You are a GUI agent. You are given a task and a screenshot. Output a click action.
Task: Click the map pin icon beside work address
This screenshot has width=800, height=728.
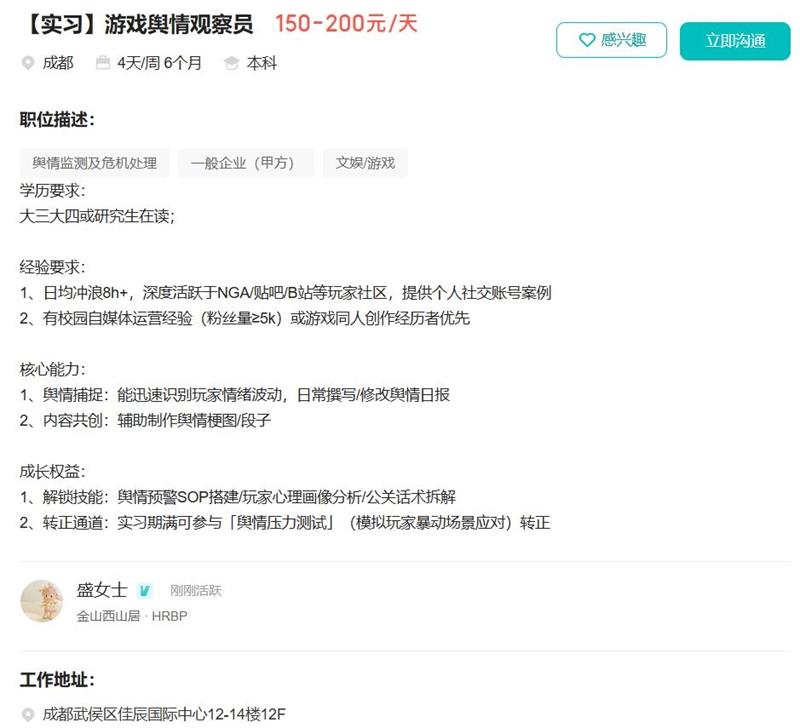click(28, 714)
